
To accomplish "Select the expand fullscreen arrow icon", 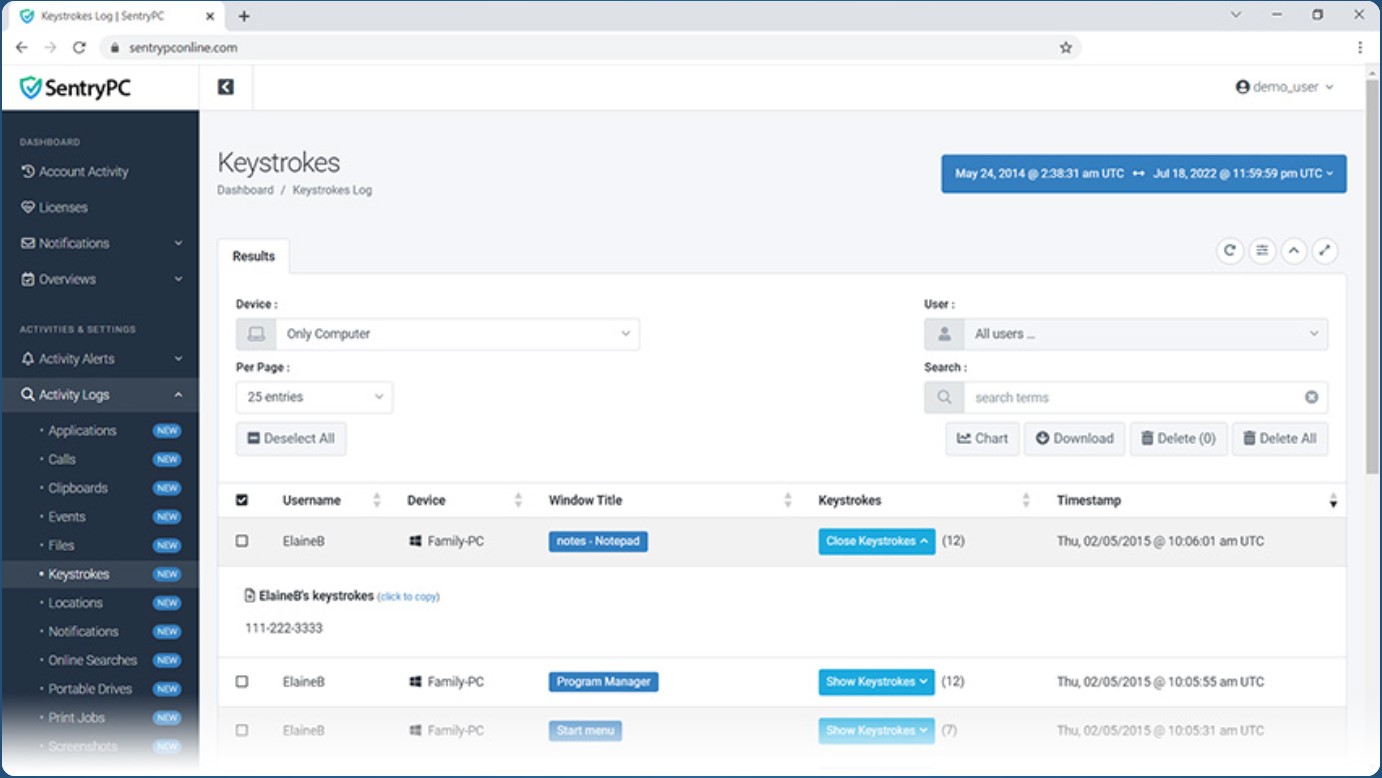I will pos(1325,251).
